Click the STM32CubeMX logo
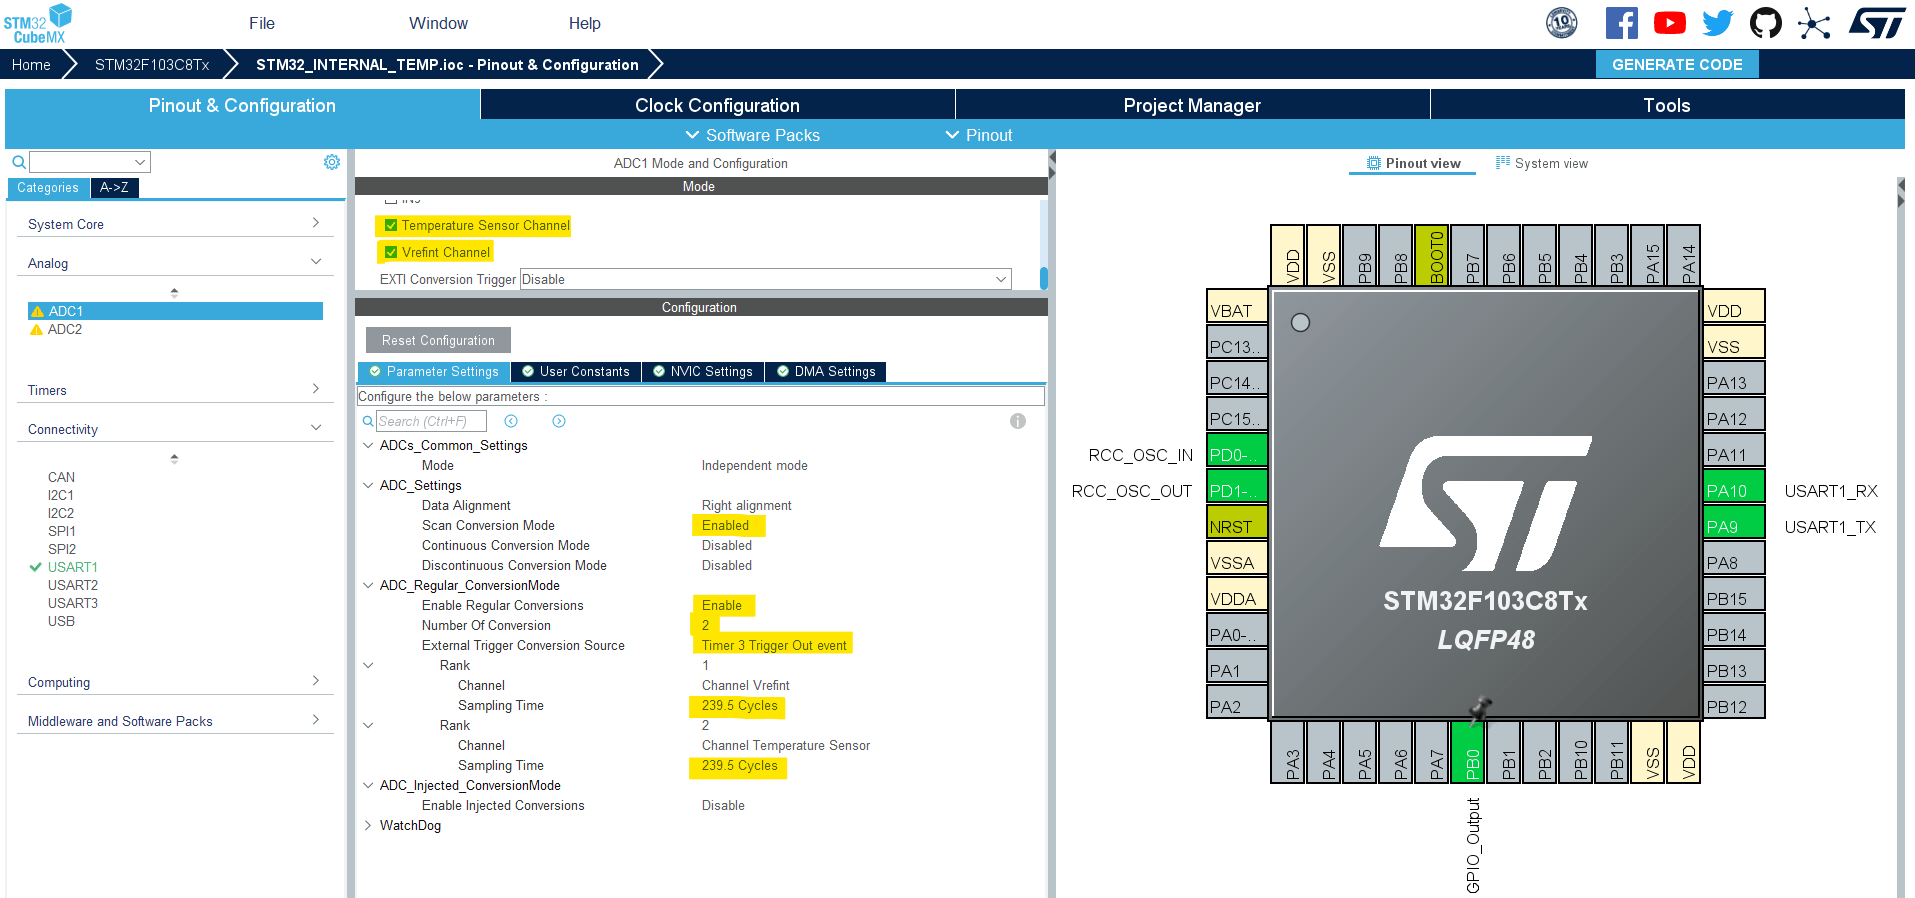1915x898 pixels. [x=38, y=24]
